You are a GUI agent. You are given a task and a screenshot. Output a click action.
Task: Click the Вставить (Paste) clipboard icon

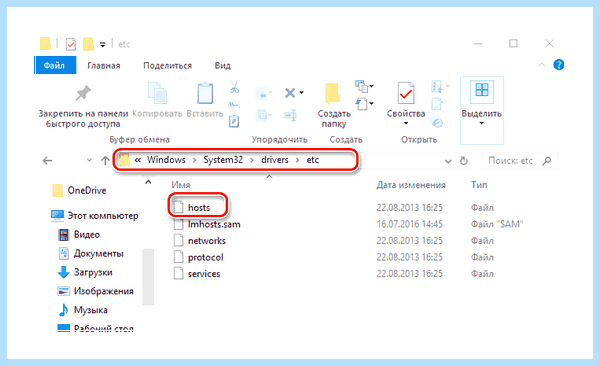coord(205,93)
